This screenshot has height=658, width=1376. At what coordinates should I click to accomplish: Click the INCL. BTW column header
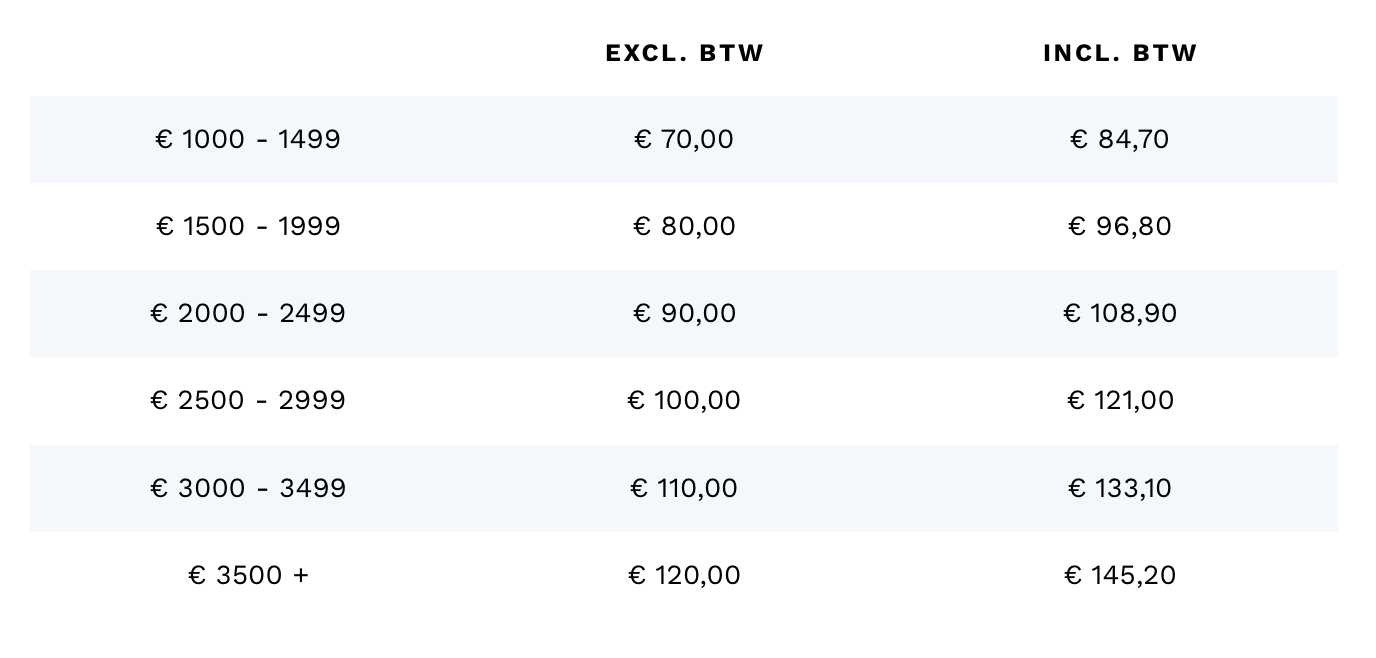[x=1120, y=53]
